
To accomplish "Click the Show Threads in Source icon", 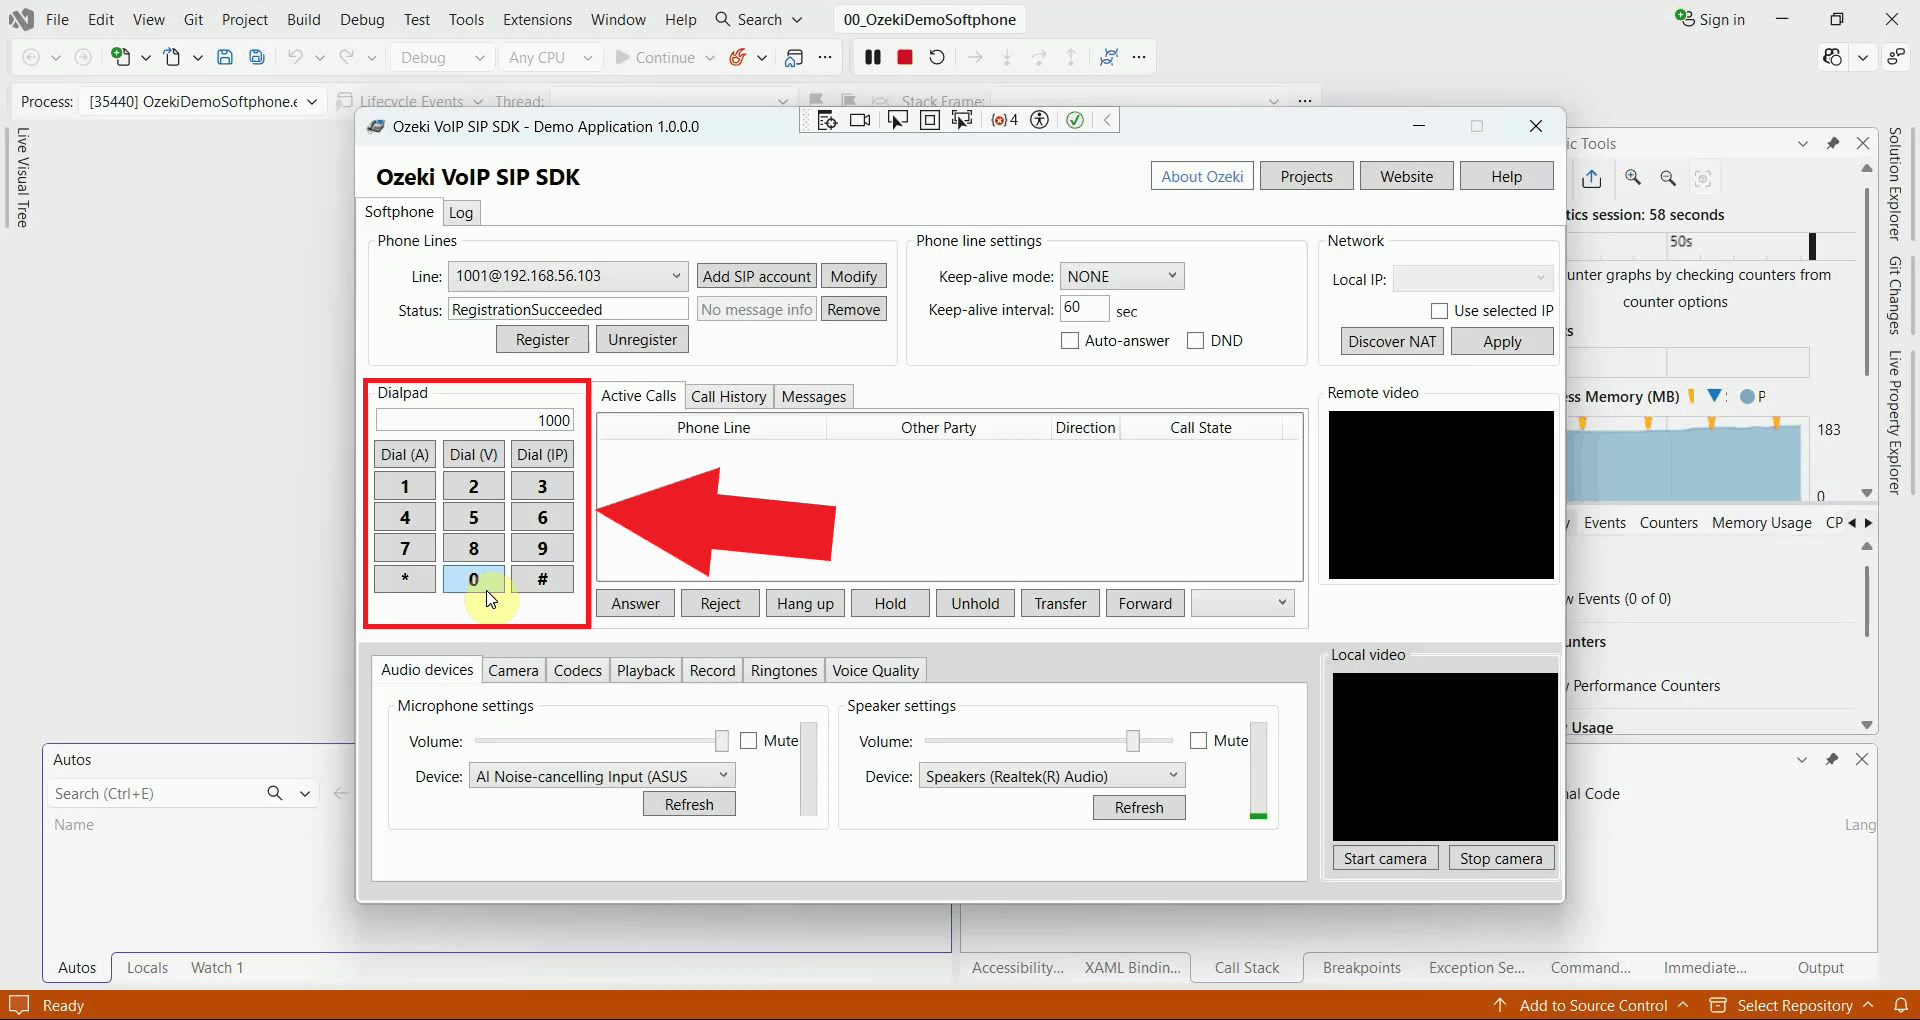I will [1108, 58].
